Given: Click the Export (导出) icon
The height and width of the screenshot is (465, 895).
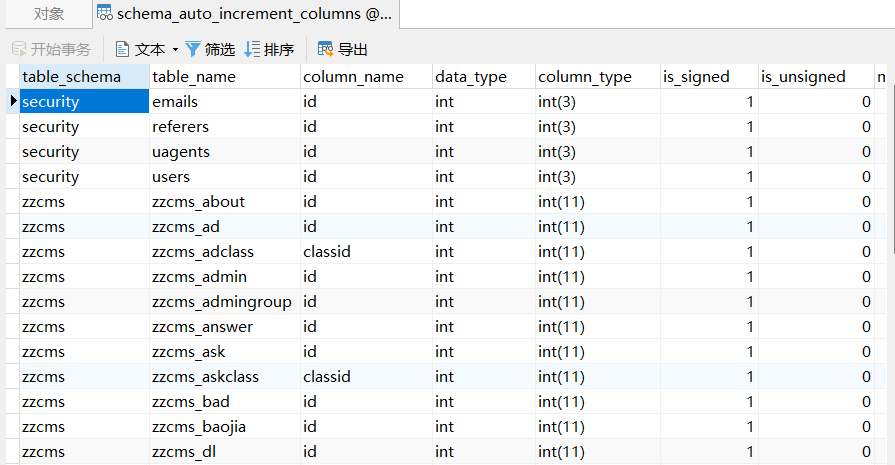Looking at the screenshot, I should coord(325,49).
